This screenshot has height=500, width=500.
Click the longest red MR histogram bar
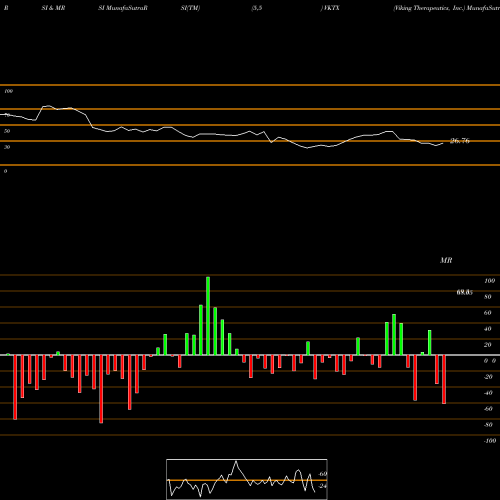click(101, 389)
